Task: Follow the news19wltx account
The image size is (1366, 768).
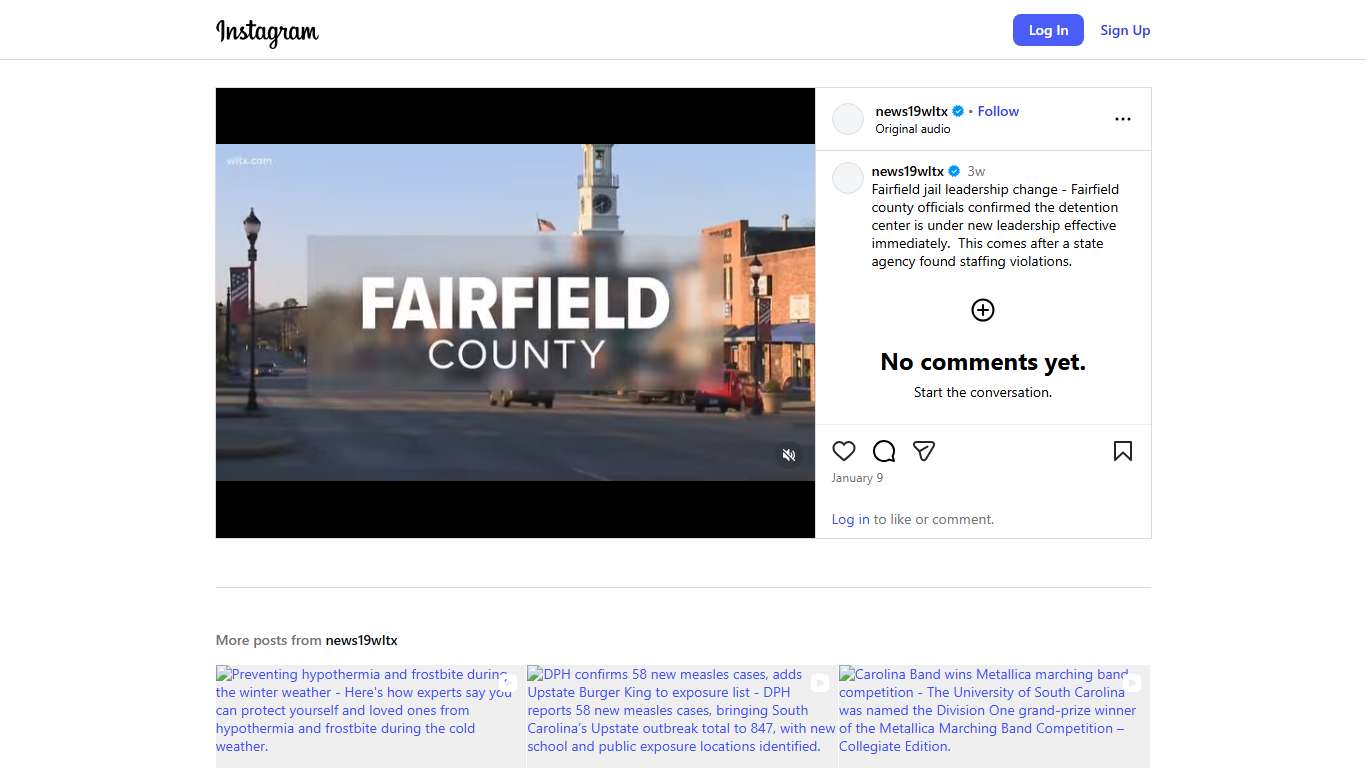Action: [998, 111]
